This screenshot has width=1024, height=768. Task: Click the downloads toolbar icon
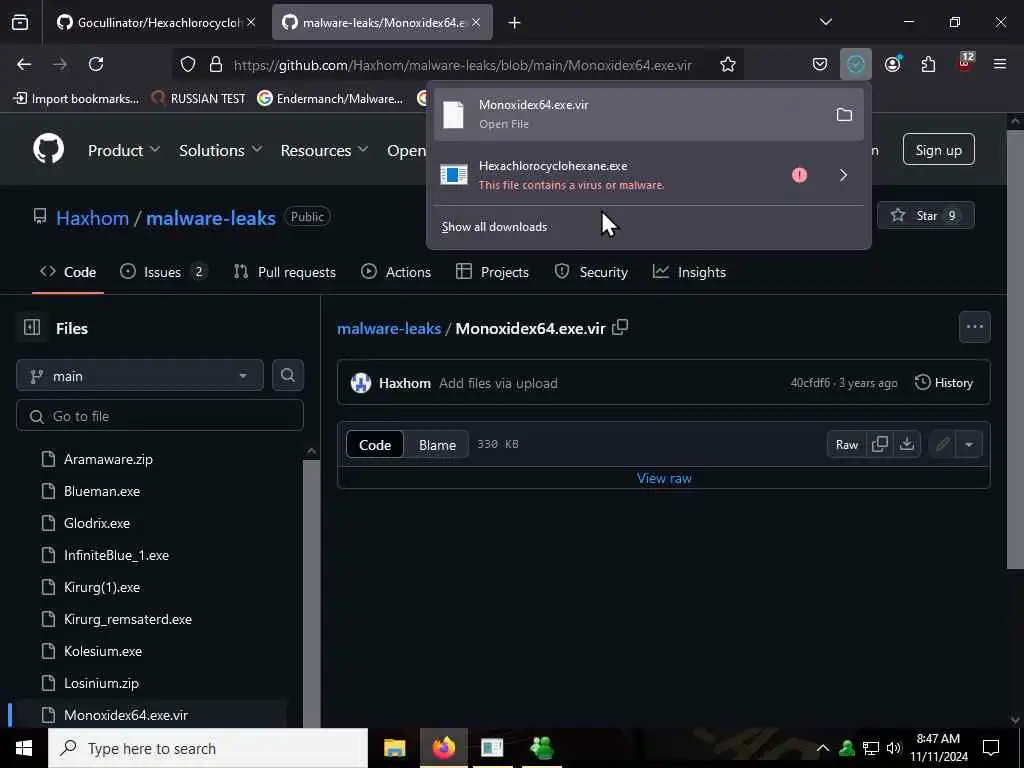[856, 64]
